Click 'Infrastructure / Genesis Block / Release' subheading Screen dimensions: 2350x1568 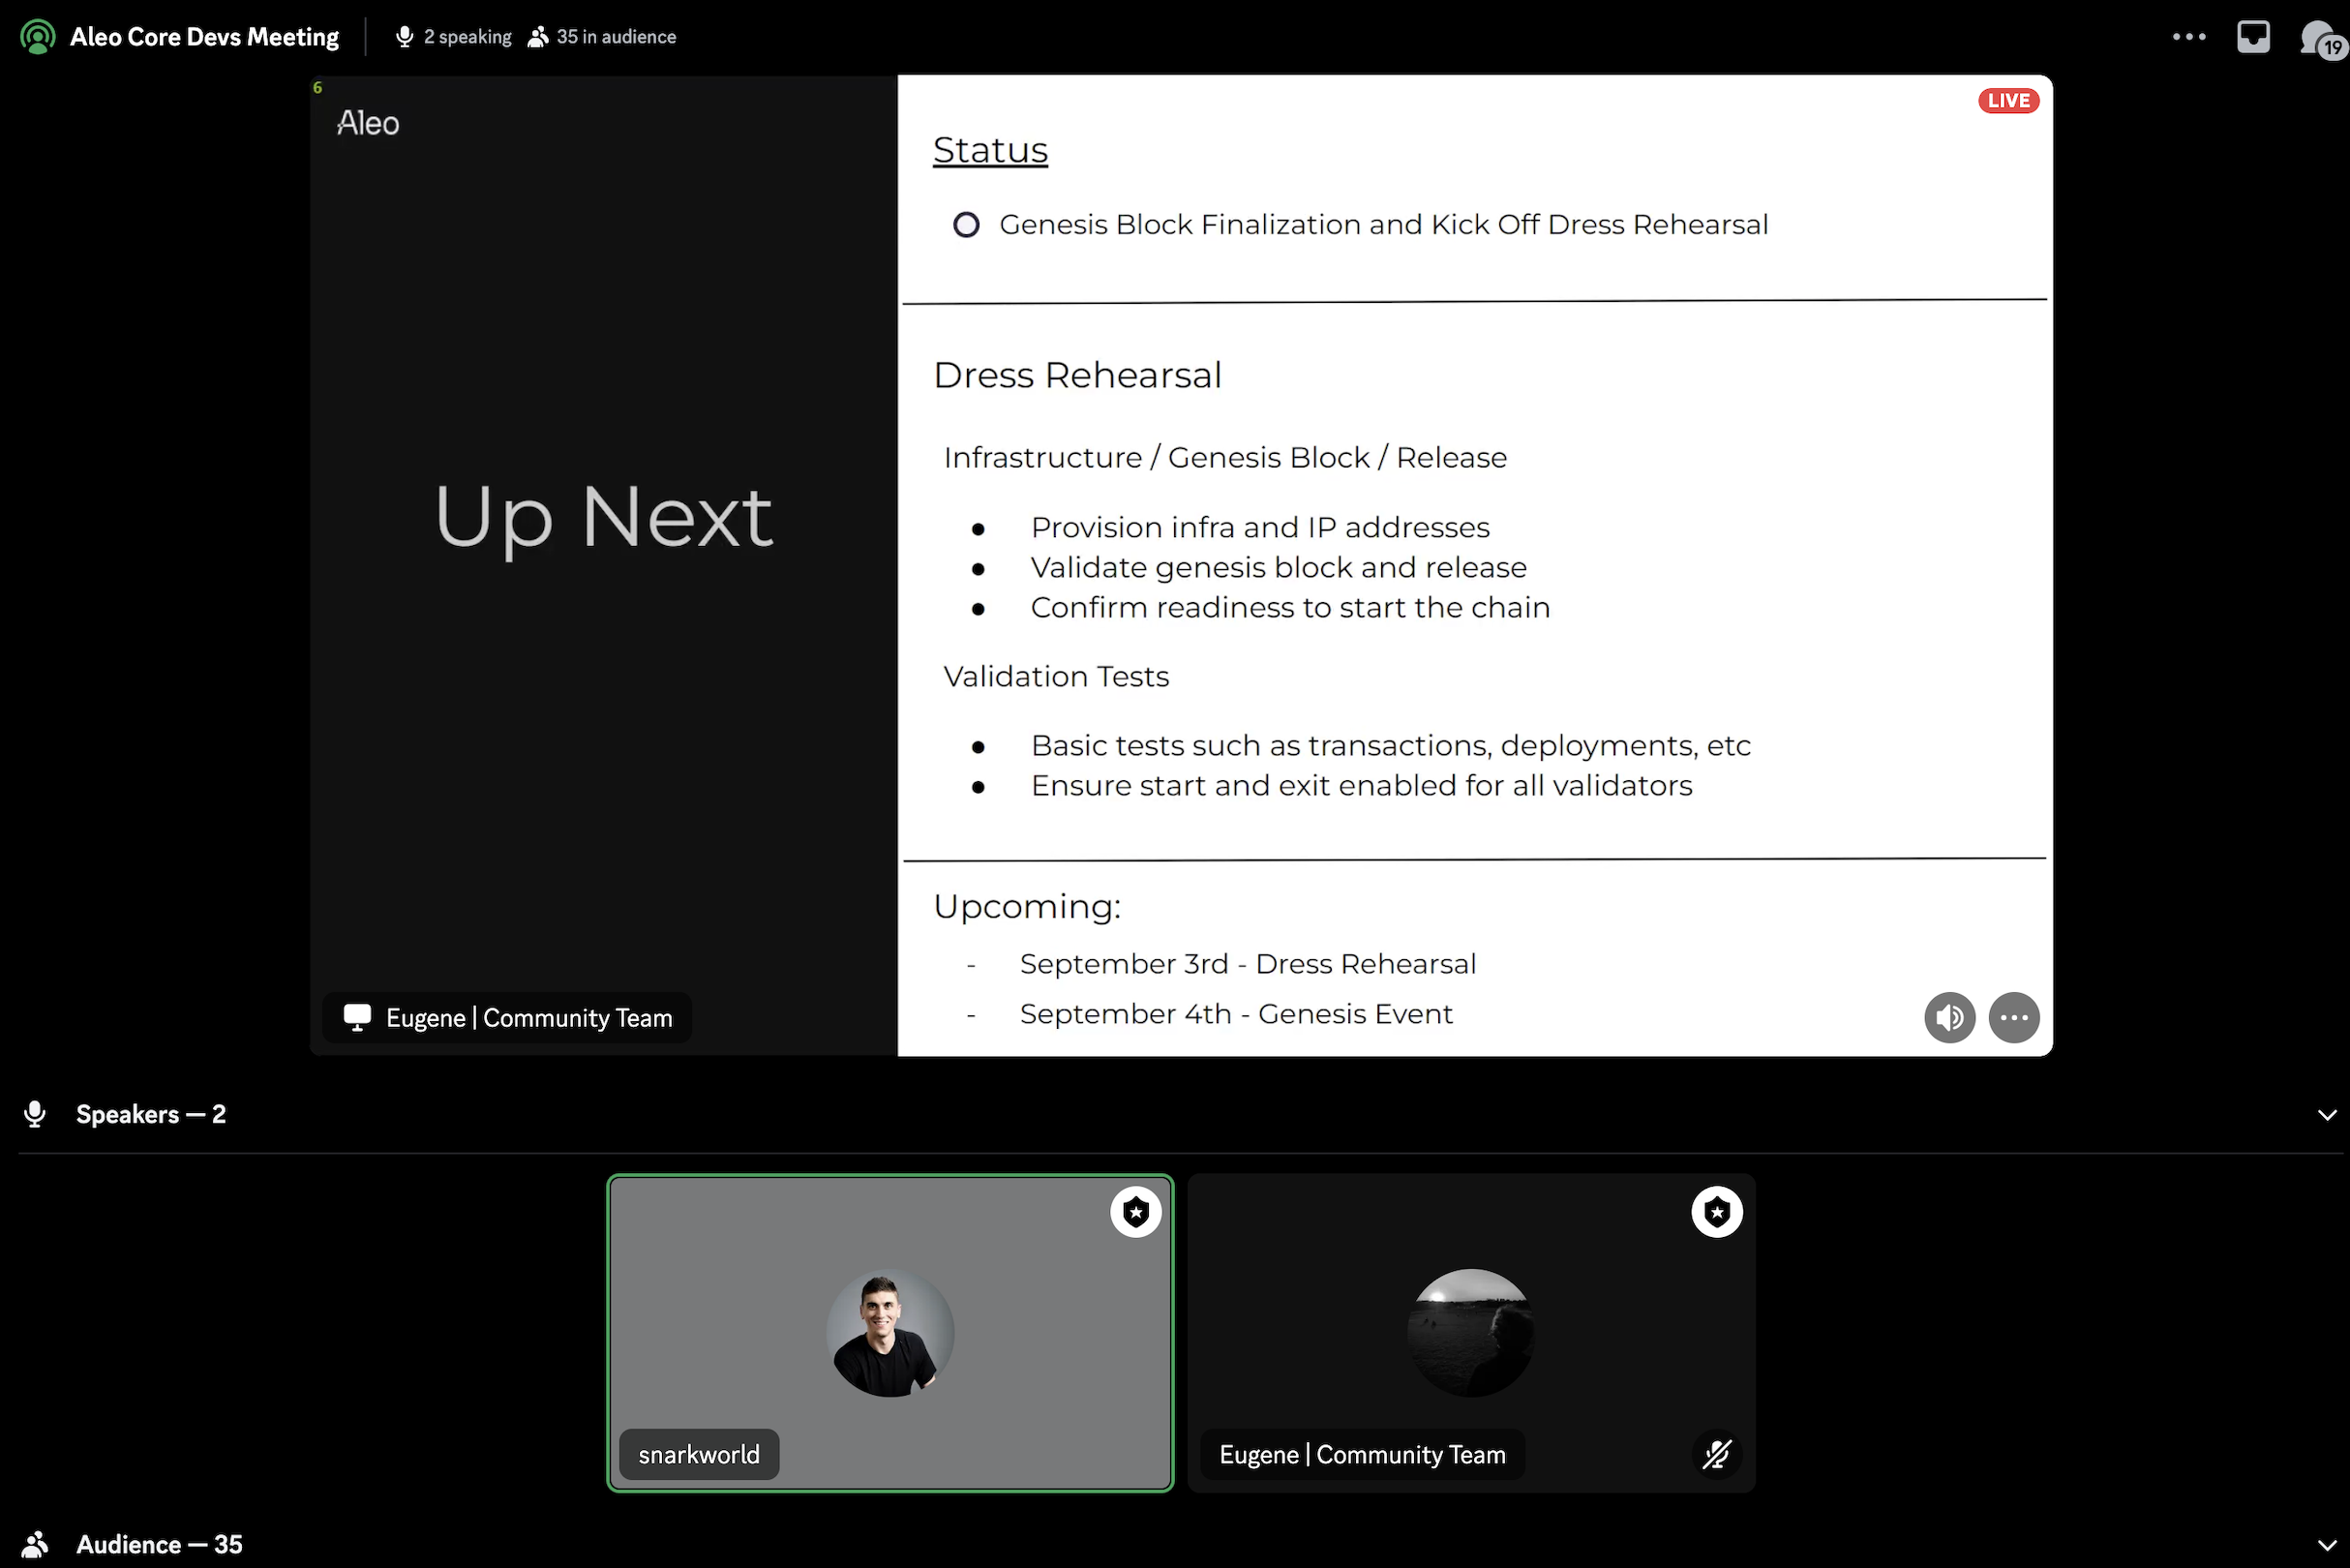(1225, 458)
